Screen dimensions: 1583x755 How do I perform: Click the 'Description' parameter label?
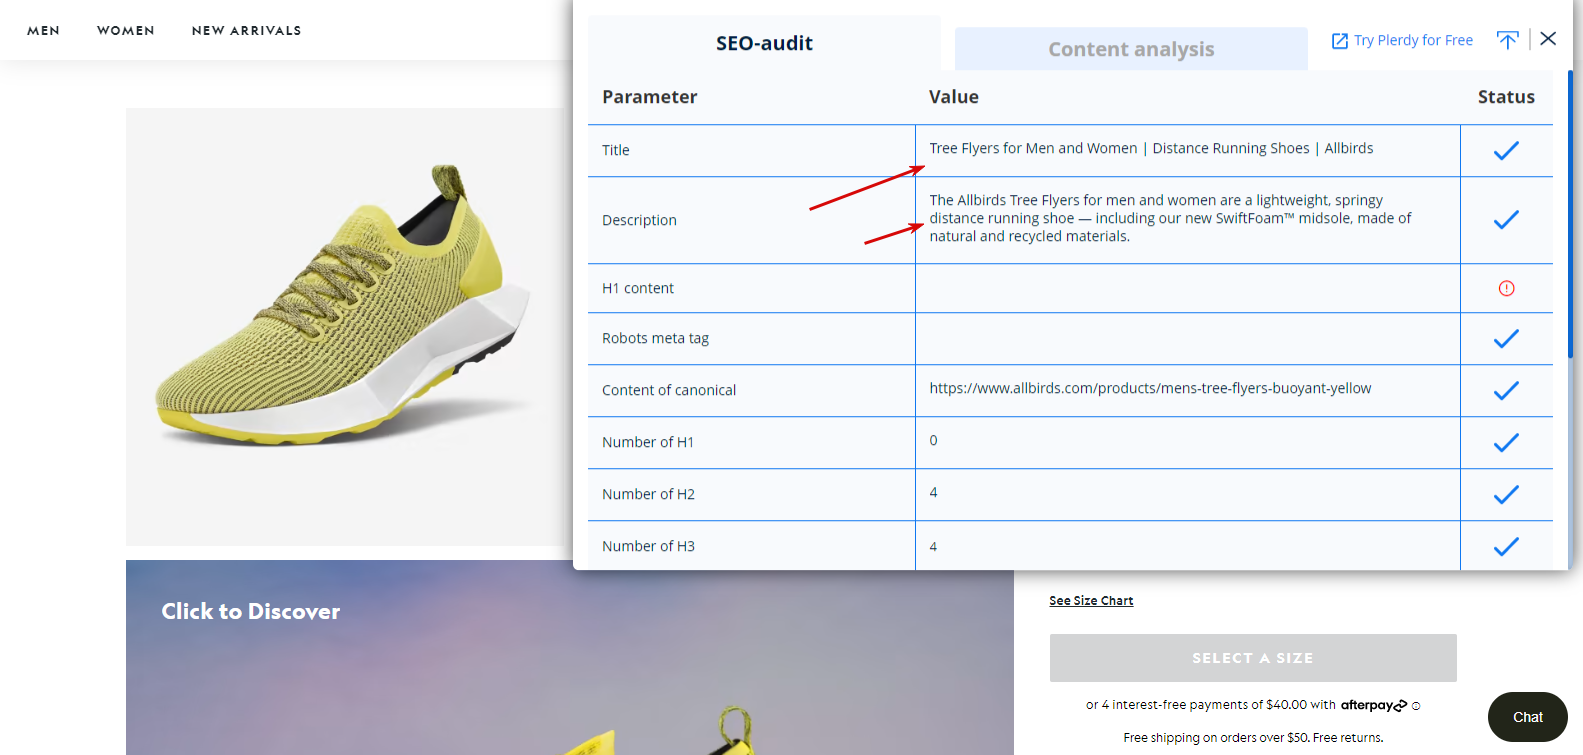639,220
